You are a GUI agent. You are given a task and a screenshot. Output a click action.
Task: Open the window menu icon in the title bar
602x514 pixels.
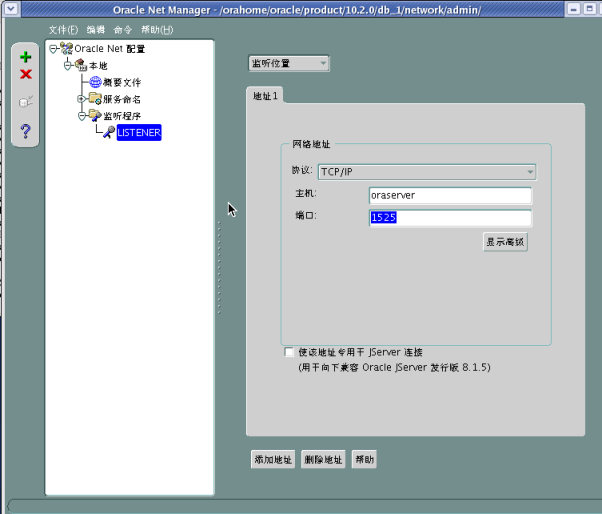(11, 8)
